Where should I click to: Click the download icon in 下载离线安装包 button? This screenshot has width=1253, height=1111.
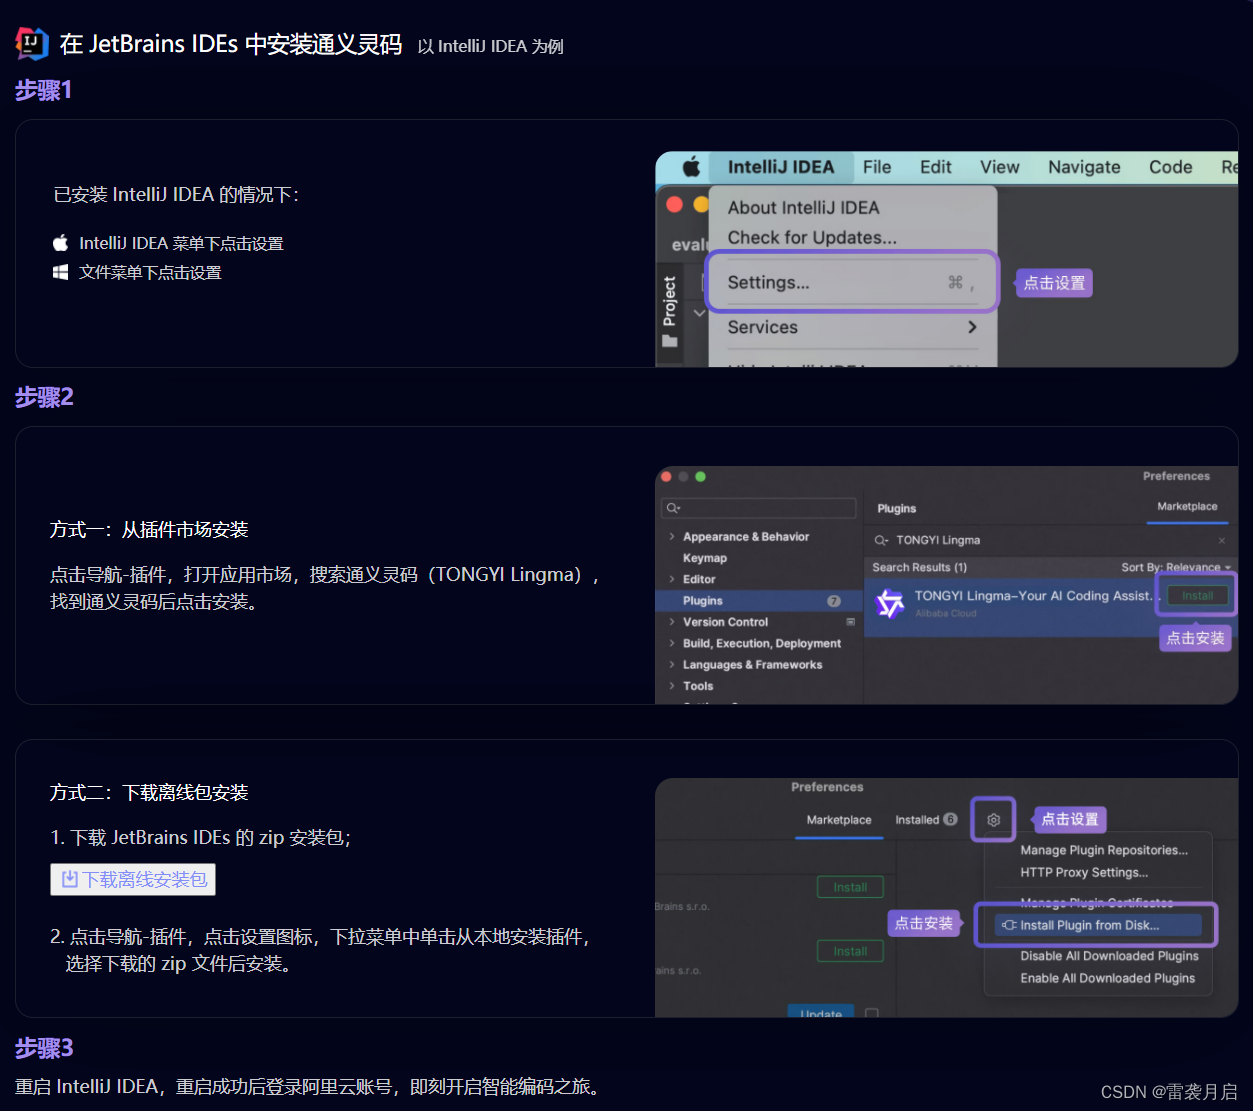(69, 879)
